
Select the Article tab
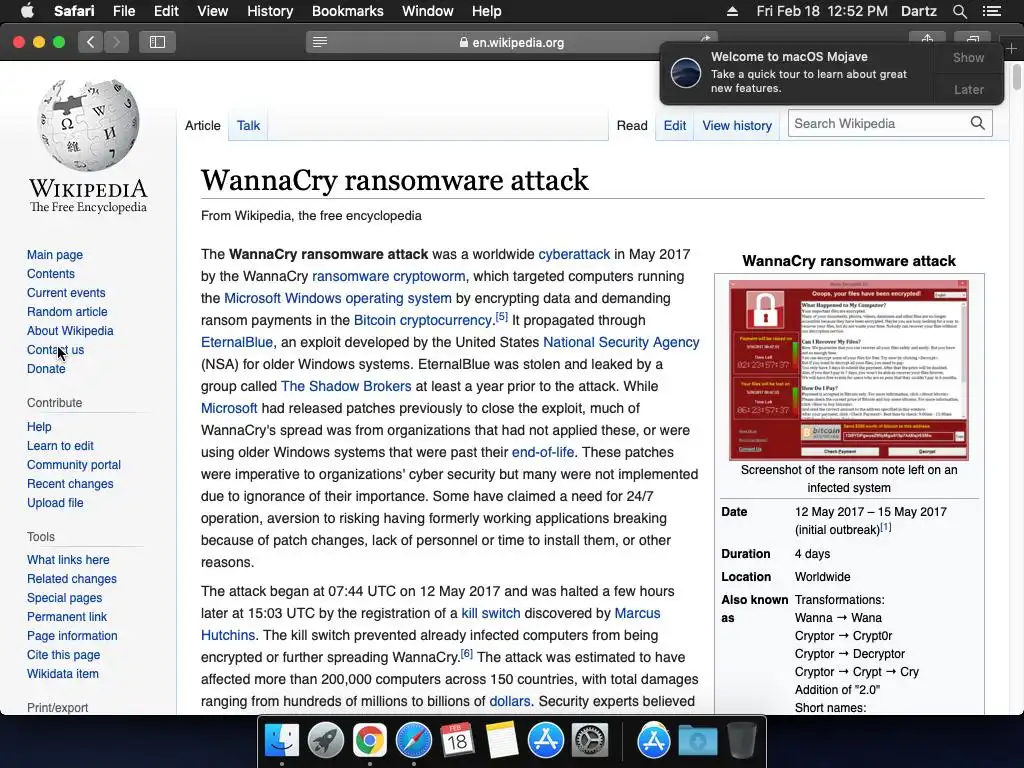tap(202, 125)
